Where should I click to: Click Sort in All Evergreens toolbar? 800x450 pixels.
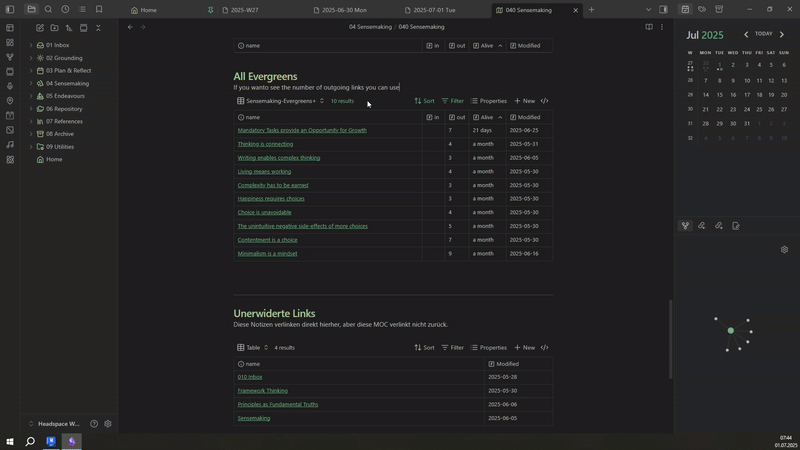[x=424, y=101]
